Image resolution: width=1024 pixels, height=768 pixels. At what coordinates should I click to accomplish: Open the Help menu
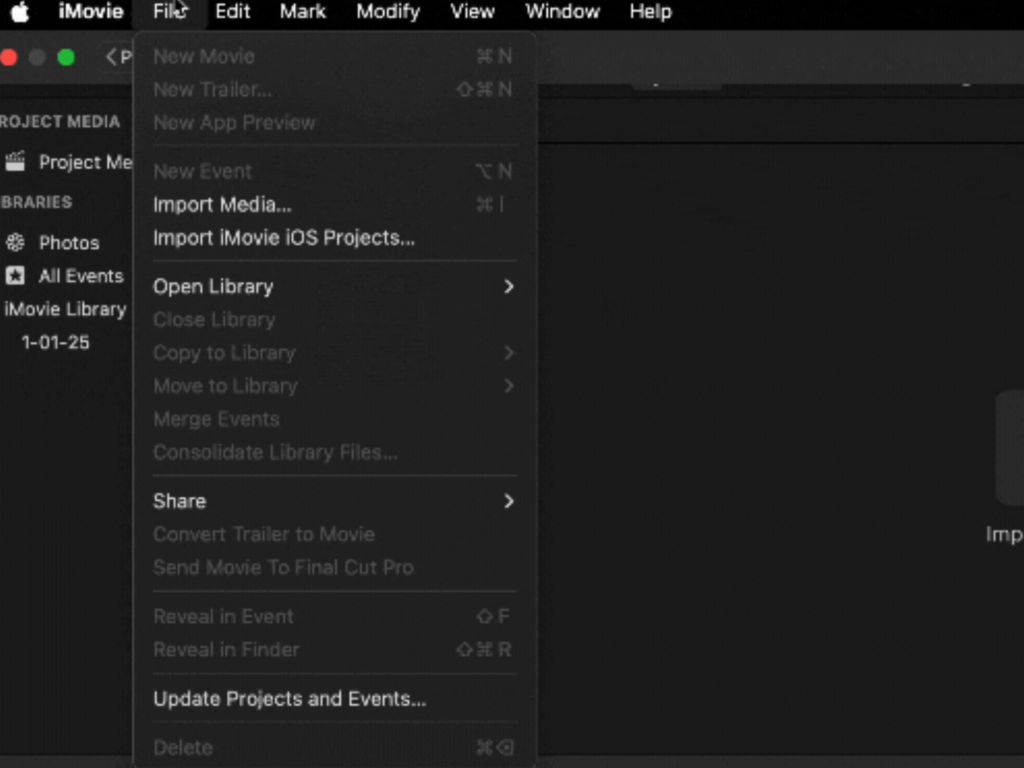pyautogui.click(x=650, y=12)
